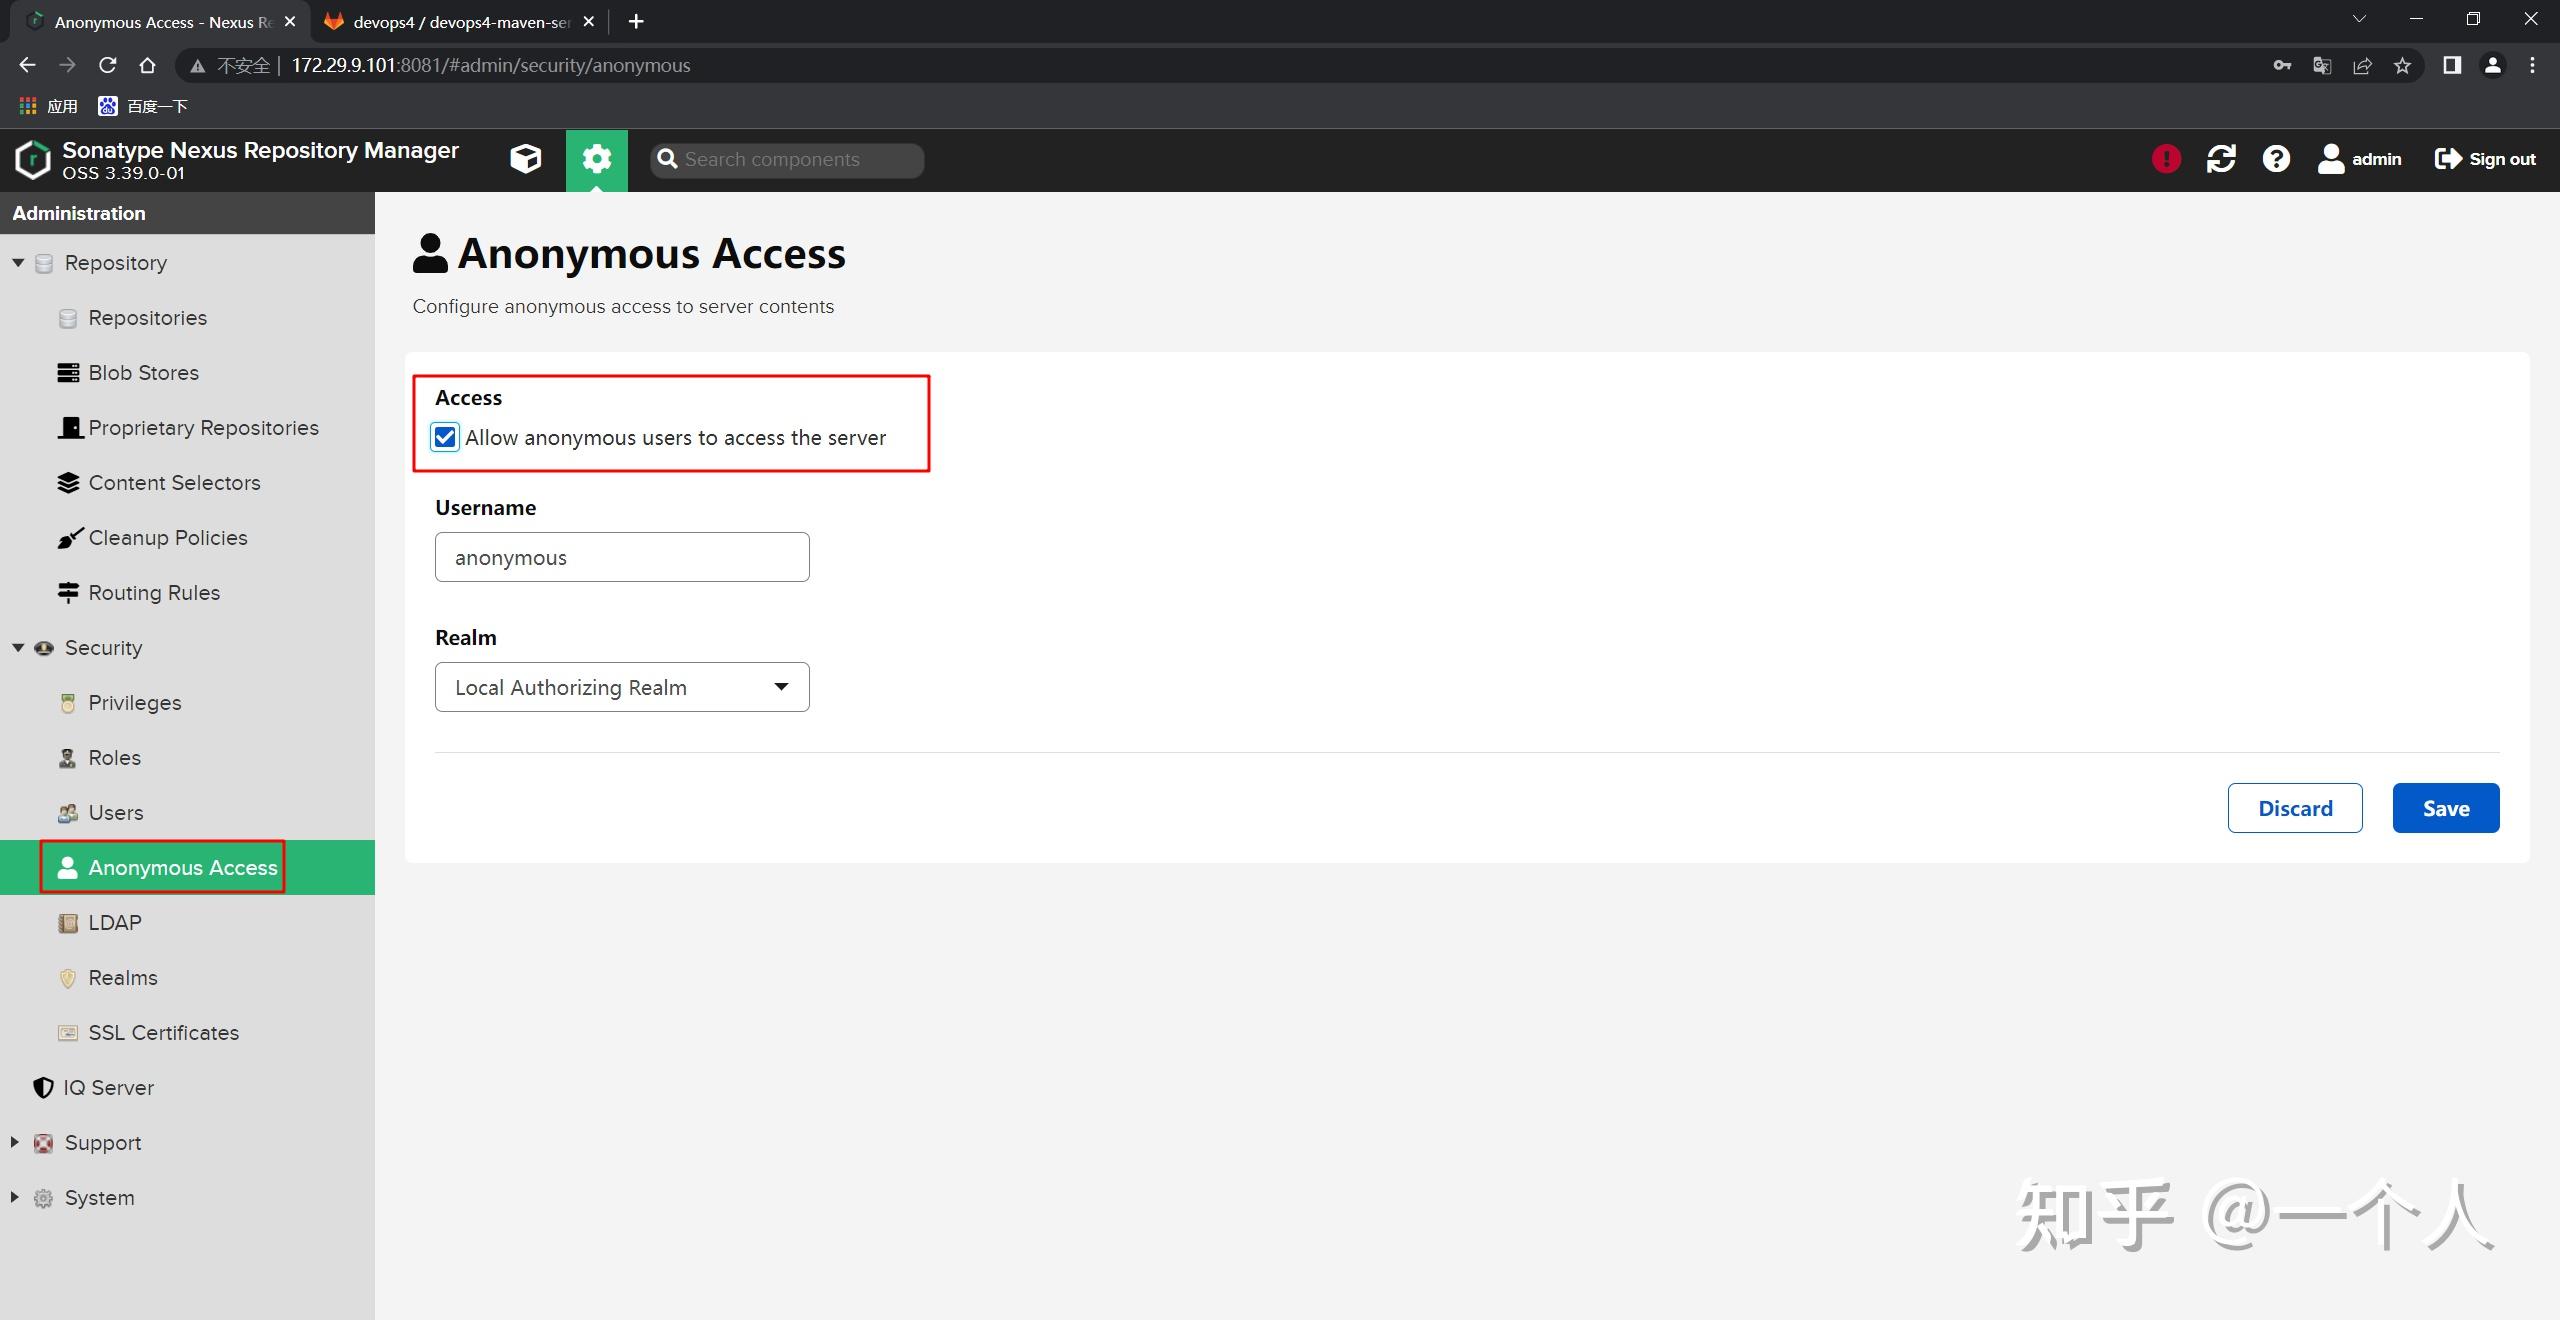Expand the System tree section

click(15, 1197)
